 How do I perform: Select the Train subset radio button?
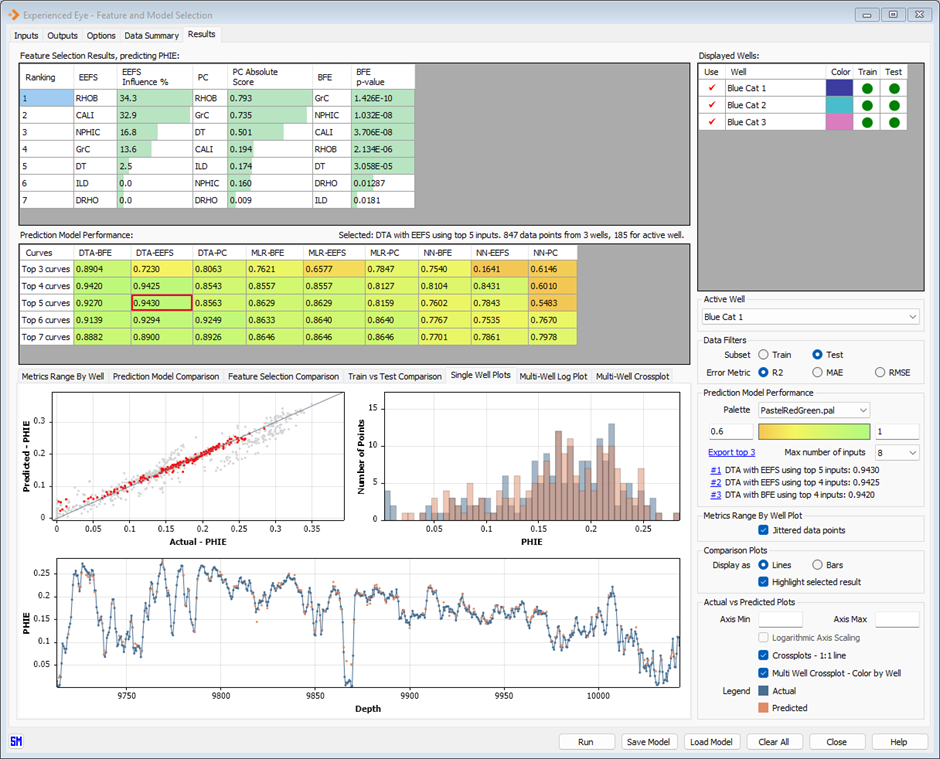click(764, 354)
